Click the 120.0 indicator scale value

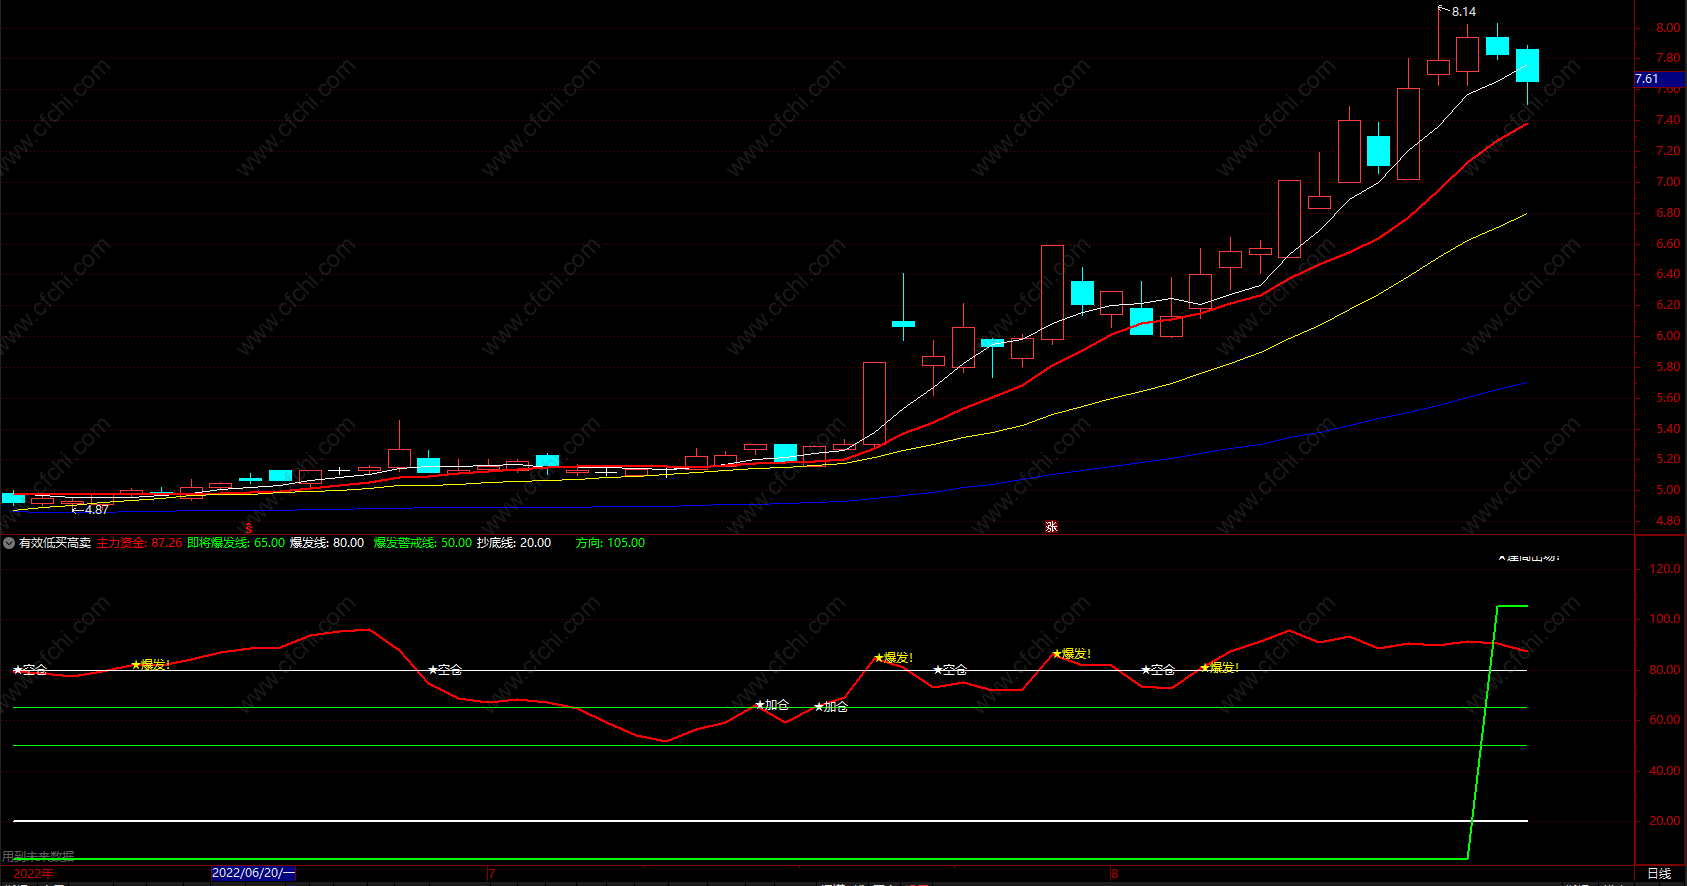pyautogui.click(x=1664, y=569)
